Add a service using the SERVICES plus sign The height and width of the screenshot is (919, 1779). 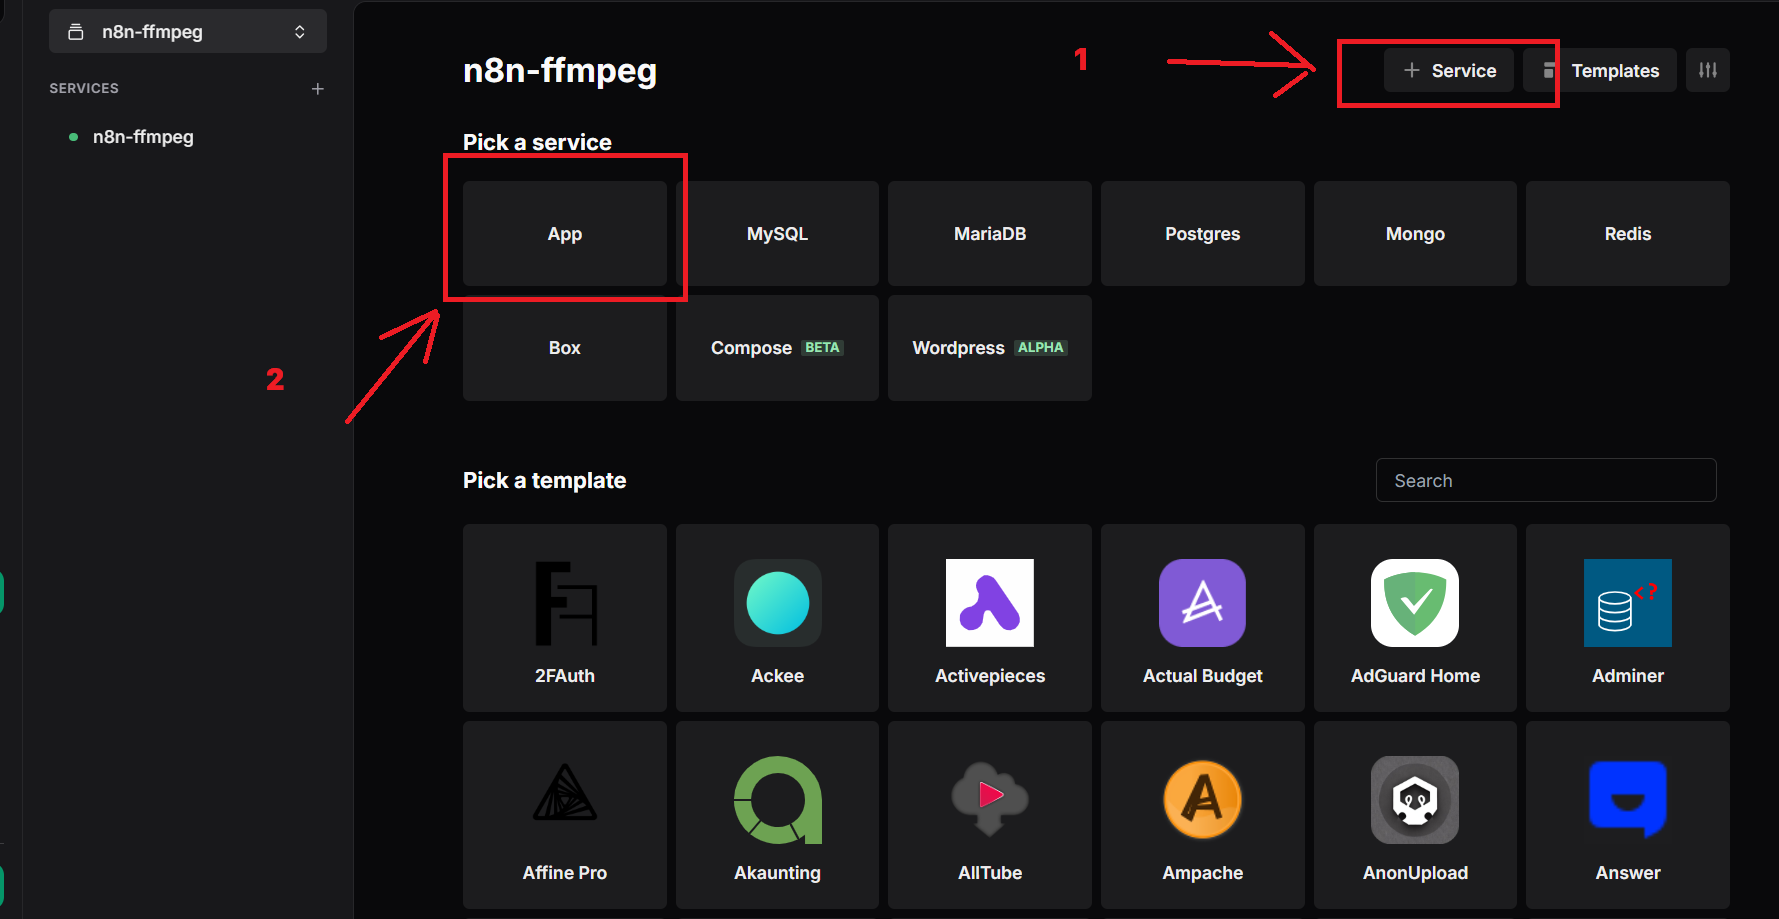(x=317, y=88)
